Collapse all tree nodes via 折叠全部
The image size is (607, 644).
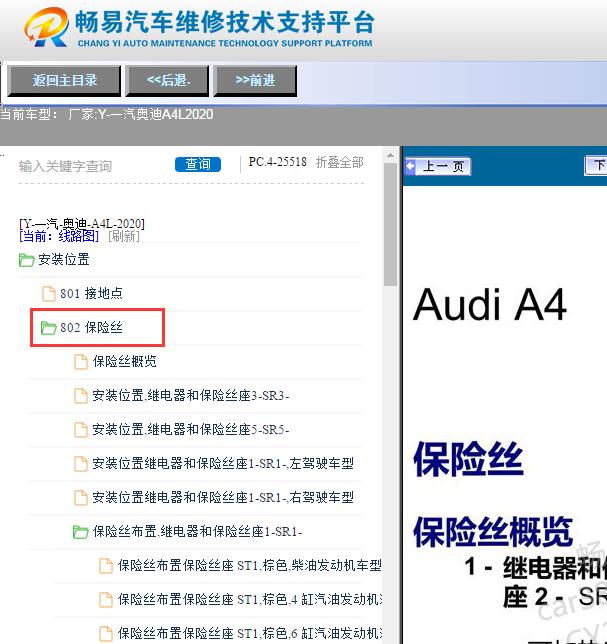coord(339,163)
